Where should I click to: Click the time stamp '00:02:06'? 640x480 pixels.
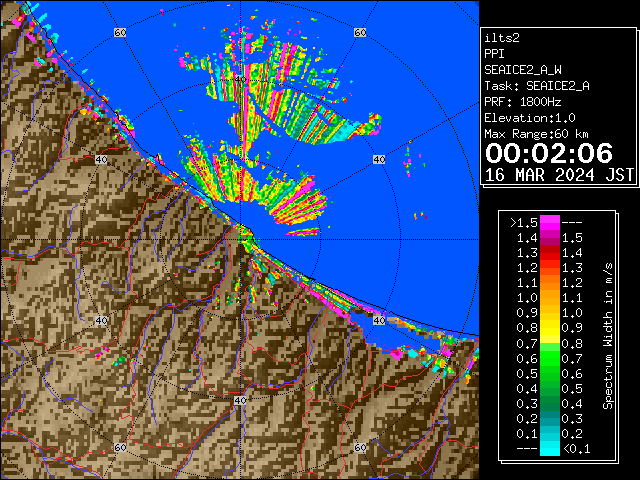[549, 153]
